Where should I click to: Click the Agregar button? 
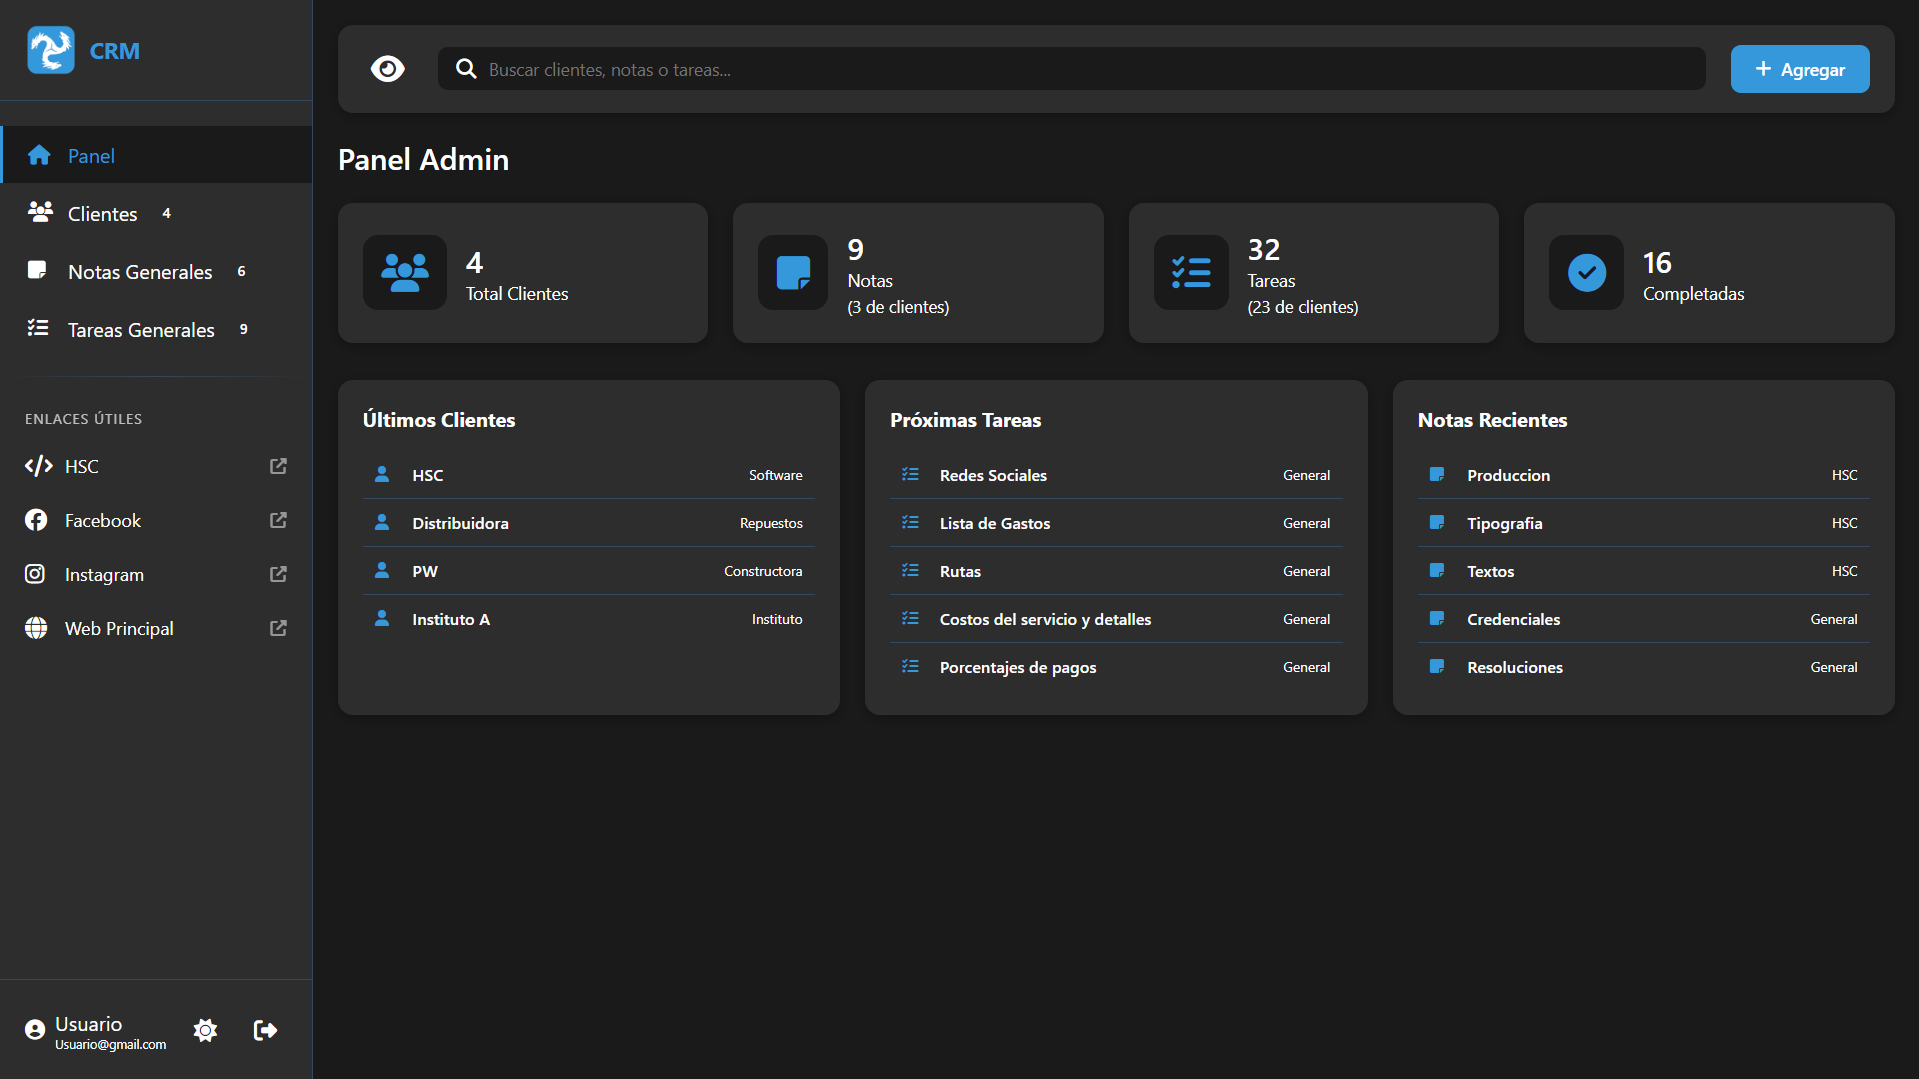(1799, 69)
